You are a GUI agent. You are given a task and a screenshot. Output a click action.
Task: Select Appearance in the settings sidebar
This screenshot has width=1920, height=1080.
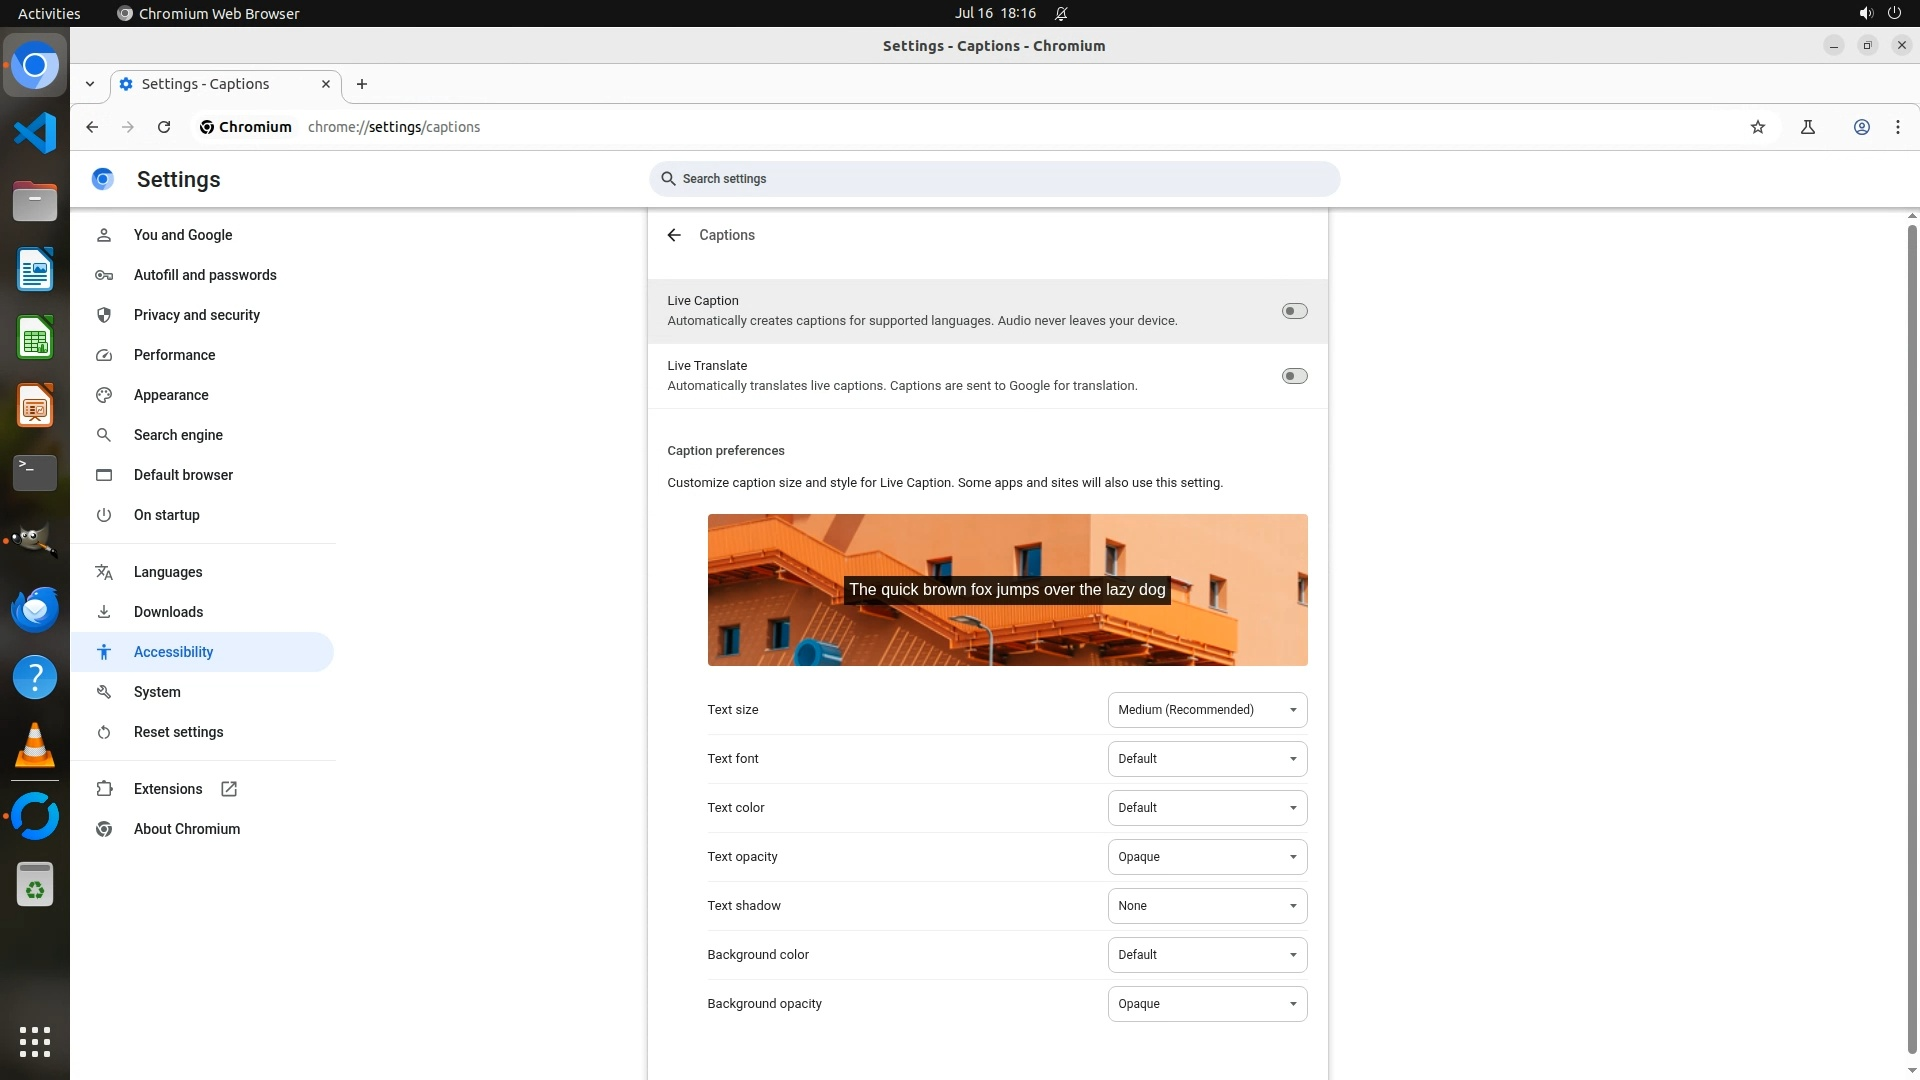click(x=171, y=395)
